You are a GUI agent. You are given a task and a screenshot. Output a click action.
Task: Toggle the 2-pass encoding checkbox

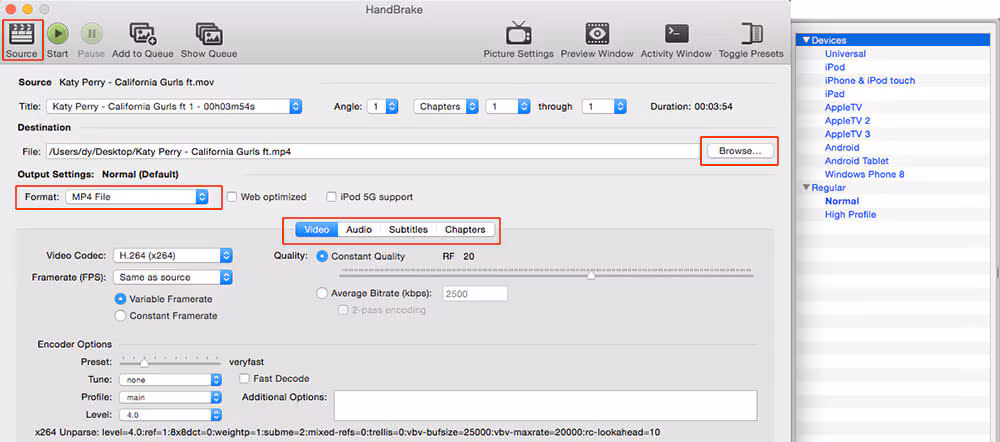click(x=343, y=310)
